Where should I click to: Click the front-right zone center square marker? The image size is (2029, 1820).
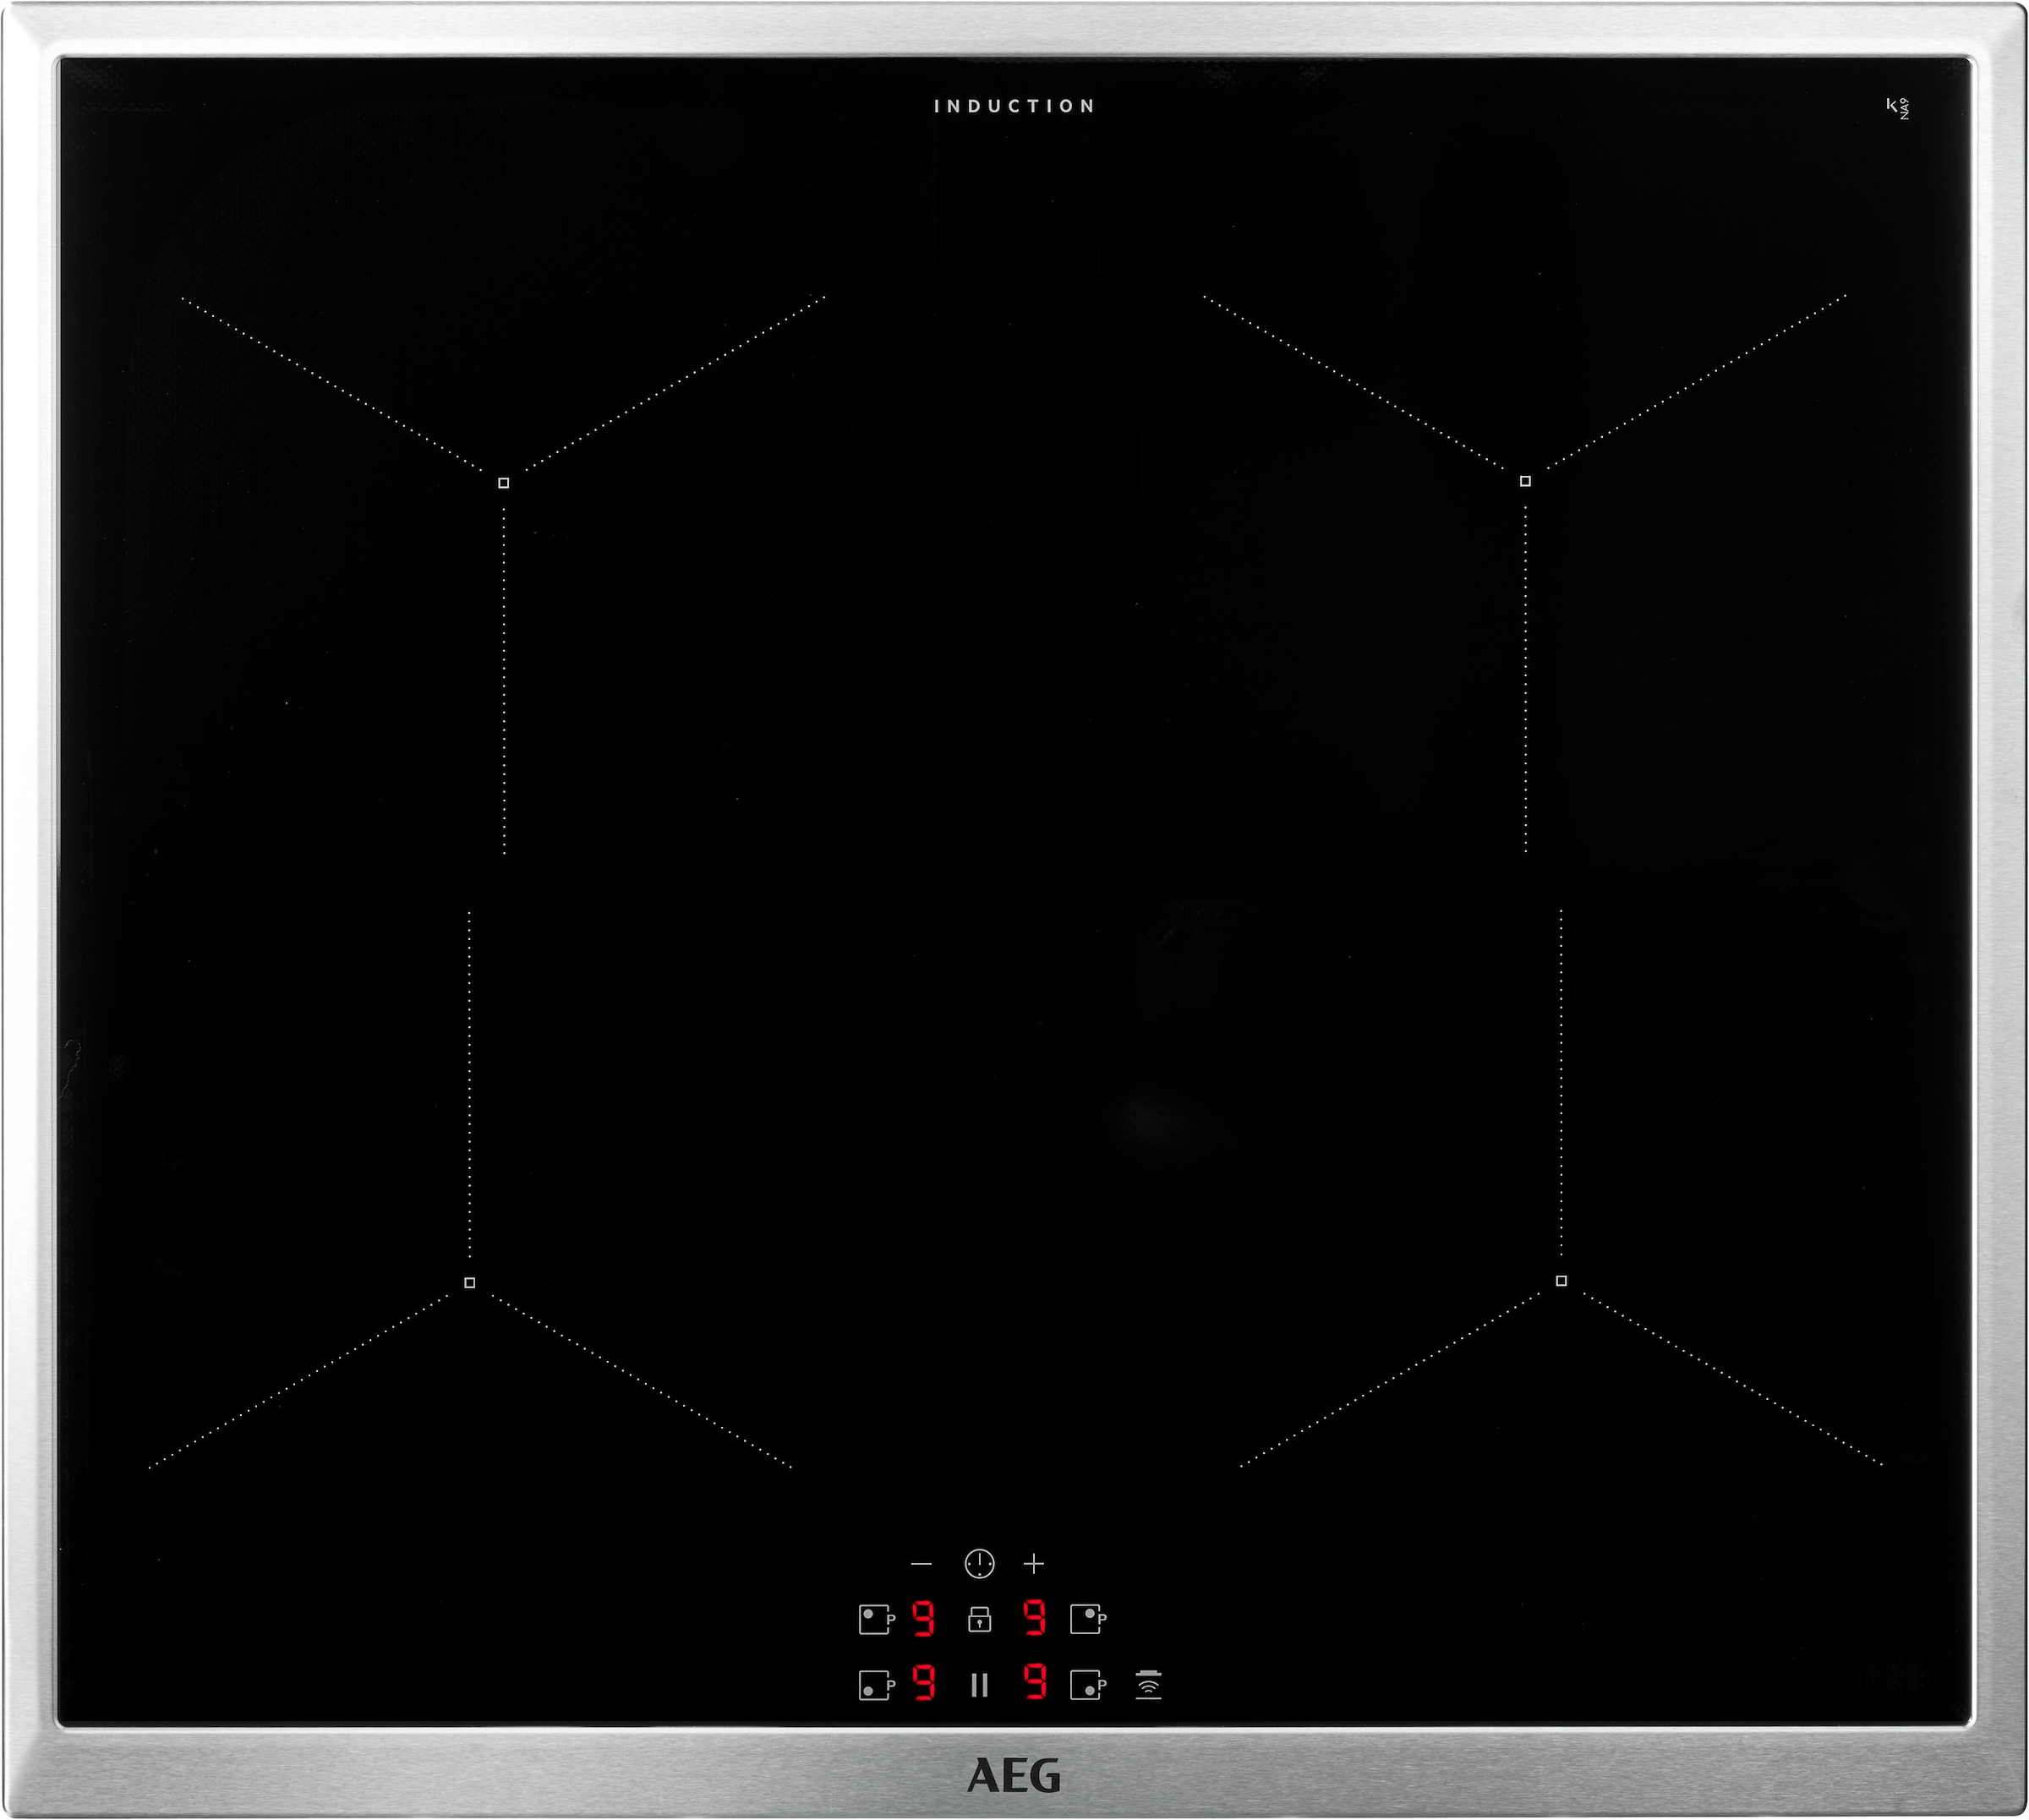click(1561, 1280)
